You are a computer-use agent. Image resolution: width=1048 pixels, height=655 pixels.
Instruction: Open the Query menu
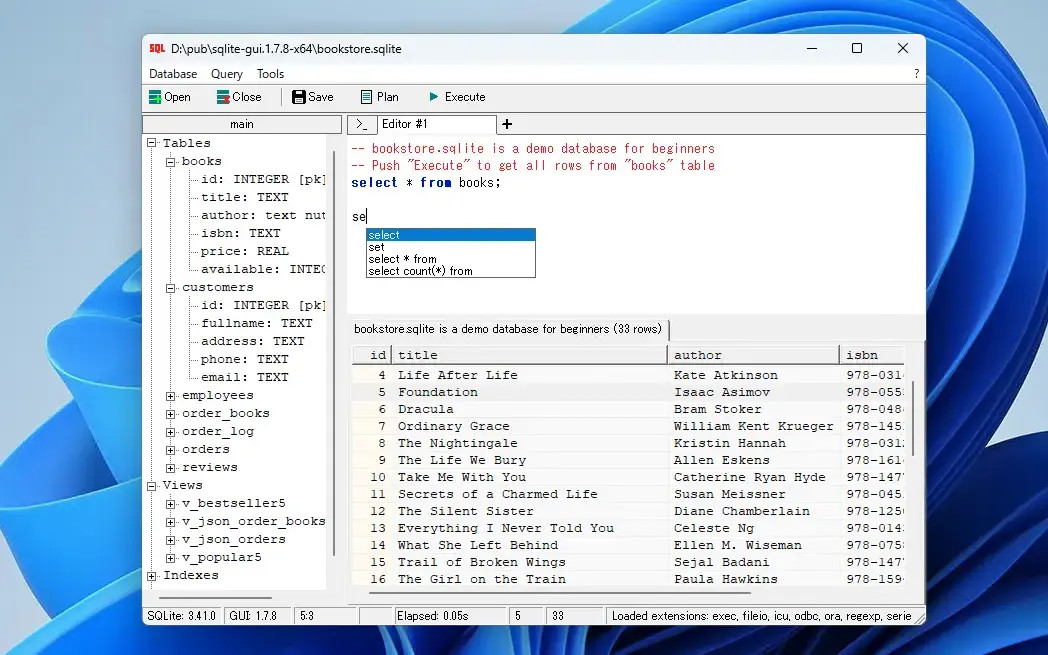pos(226,73)
